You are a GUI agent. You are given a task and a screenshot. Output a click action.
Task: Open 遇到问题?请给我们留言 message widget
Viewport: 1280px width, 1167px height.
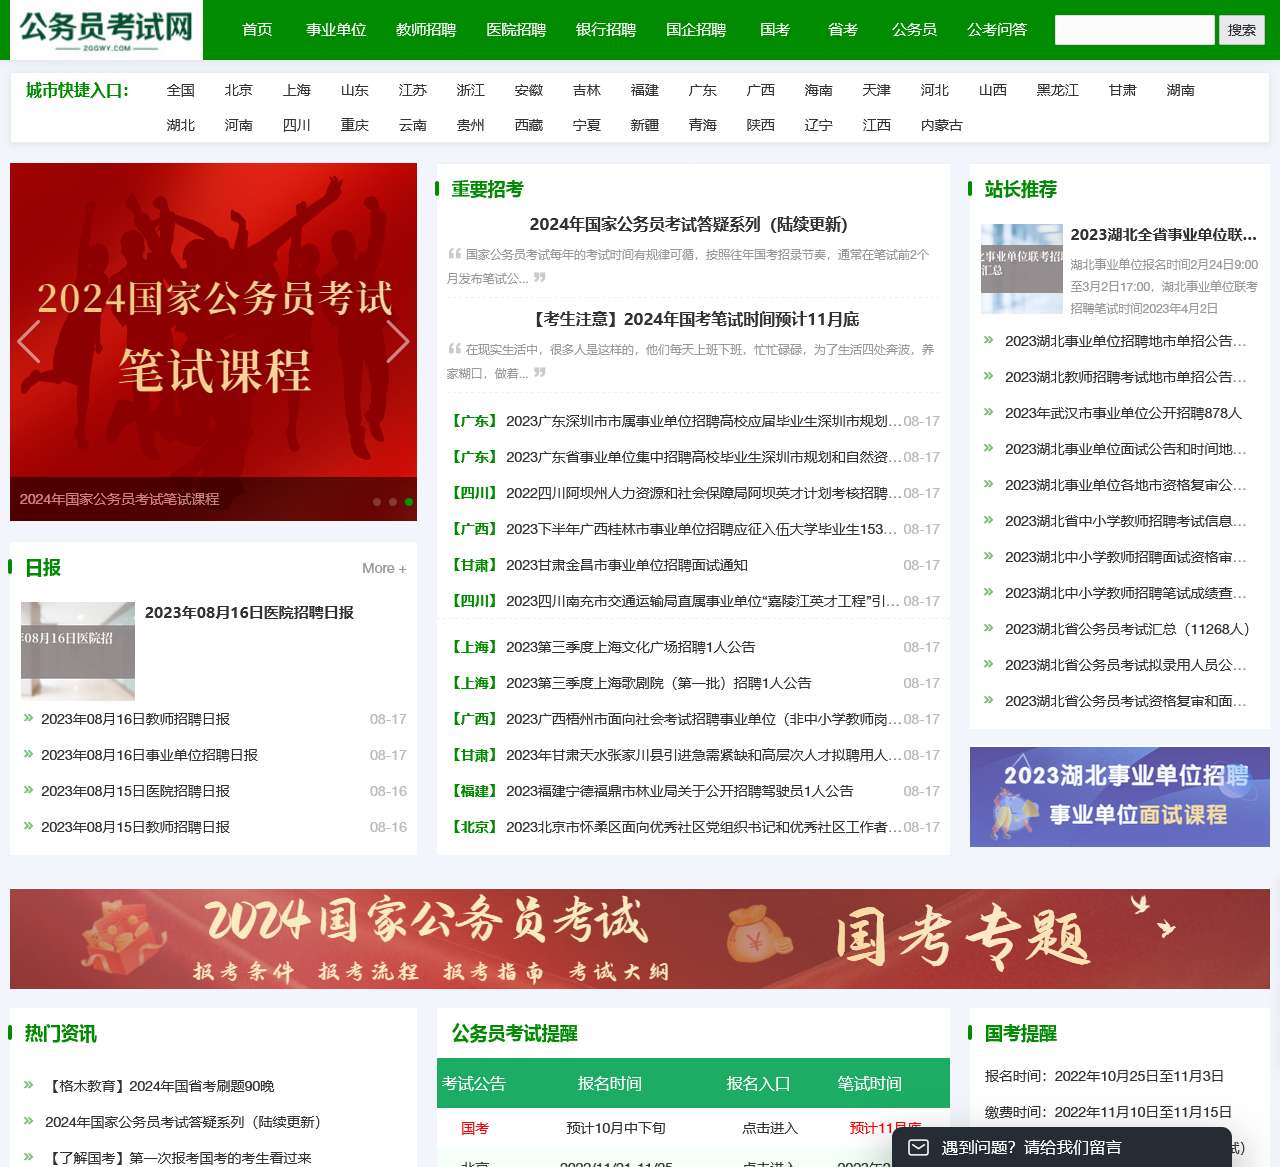pos(1031,1147)
